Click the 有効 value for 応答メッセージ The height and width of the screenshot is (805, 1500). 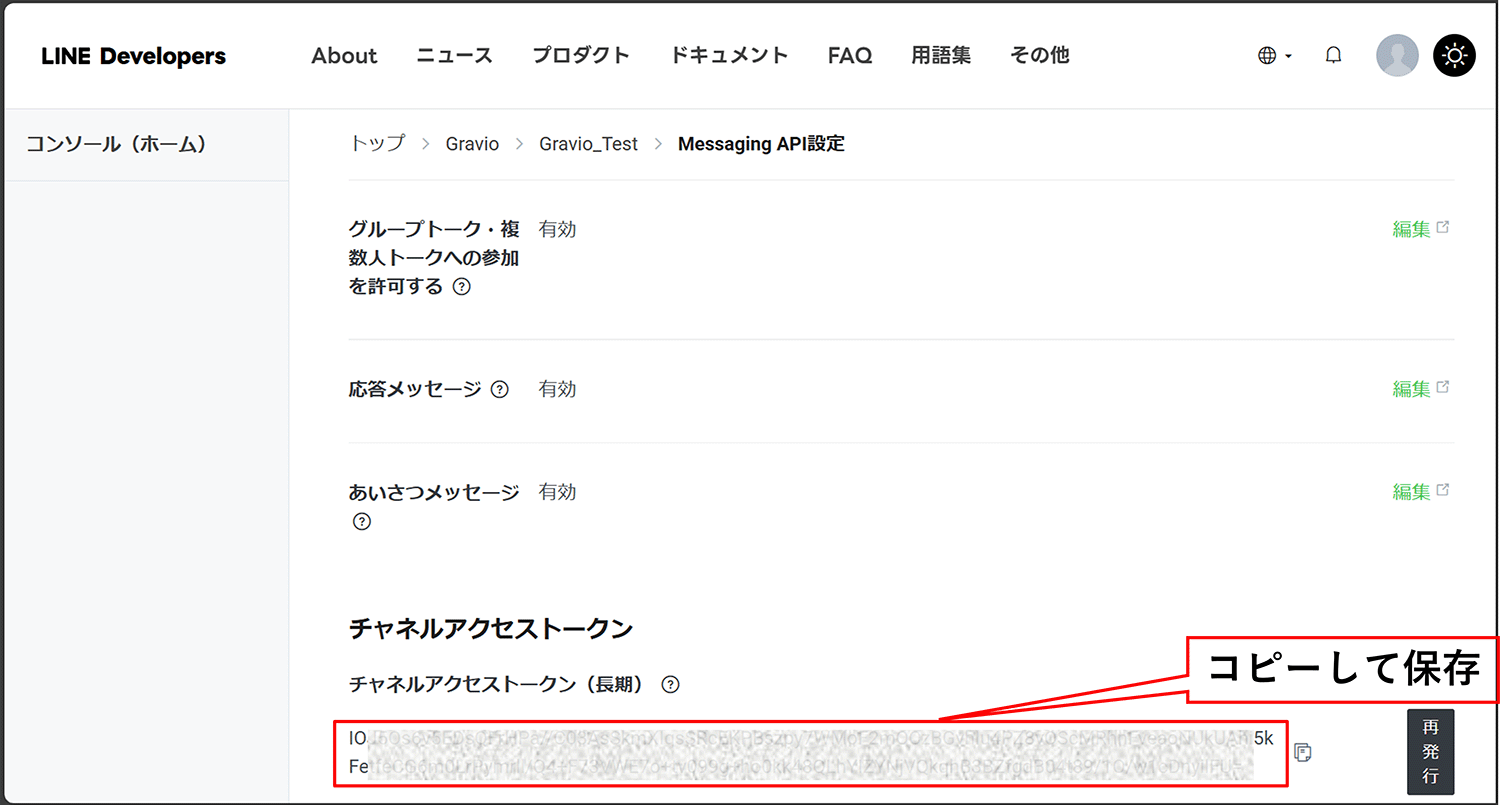(x=557, y=389)
